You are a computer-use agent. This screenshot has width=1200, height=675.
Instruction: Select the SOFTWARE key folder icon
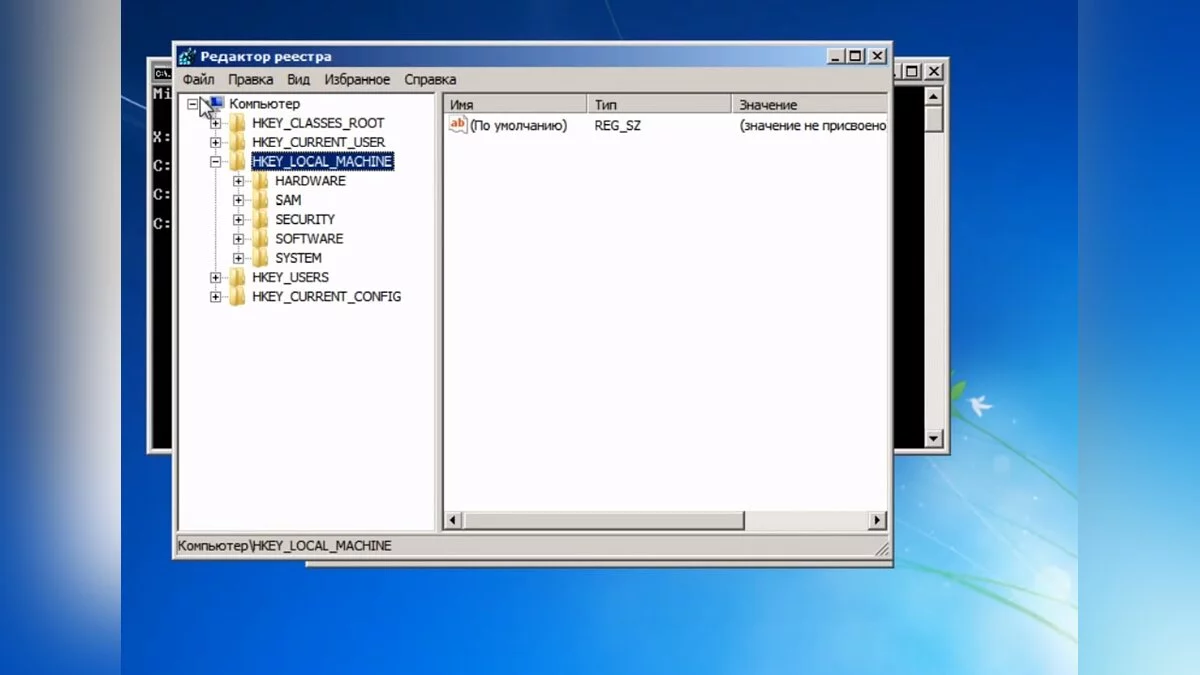(260, 239)
